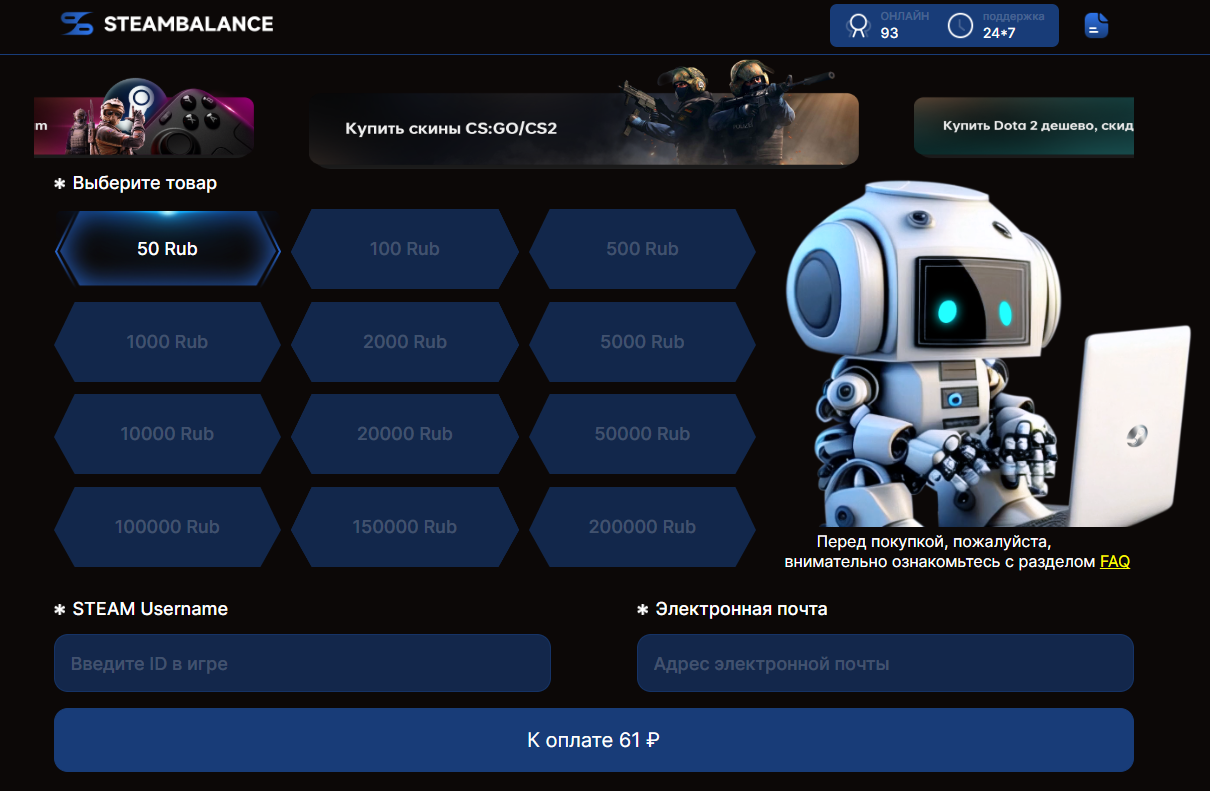
Task: Choose the 150000 Rub amount
Action: point(405,527)
